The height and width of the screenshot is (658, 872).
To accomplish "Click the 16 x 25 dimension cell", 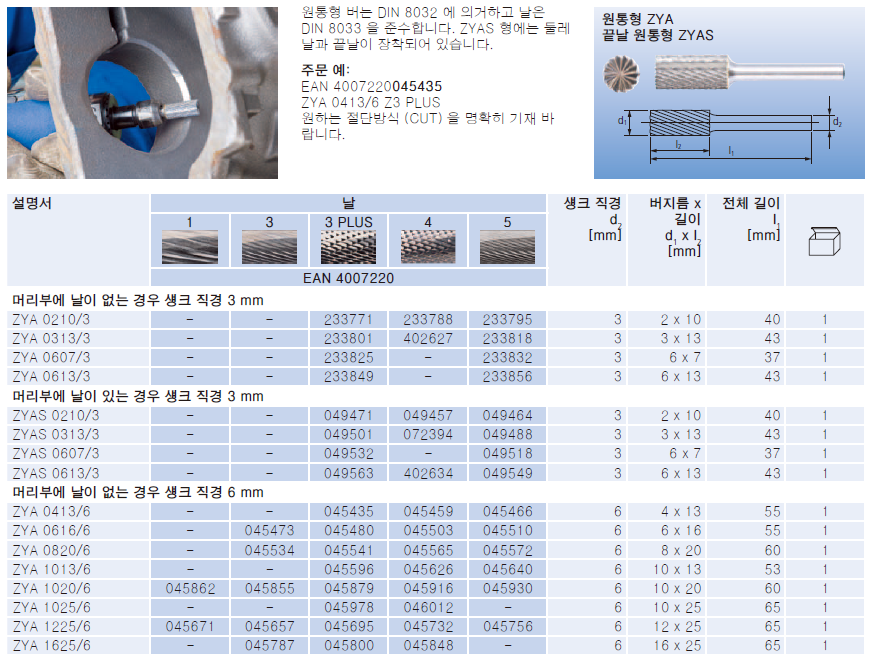I will (x=677, y=646).
